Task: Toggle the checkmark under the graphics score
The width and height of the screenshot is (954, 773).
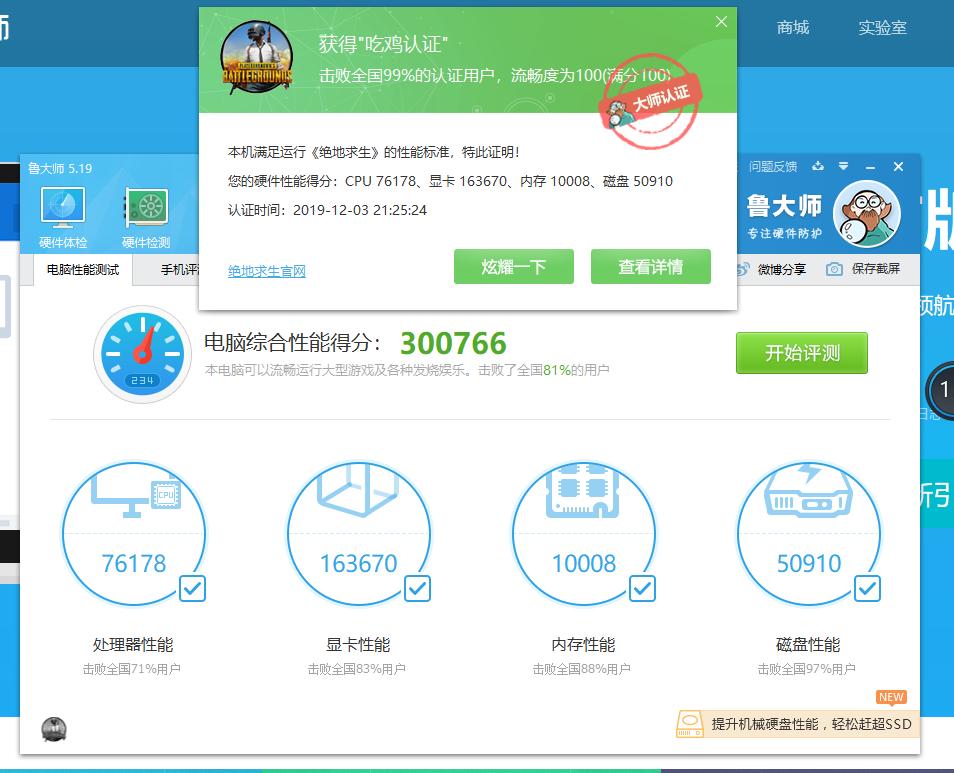Action: [x=415, y=590]
